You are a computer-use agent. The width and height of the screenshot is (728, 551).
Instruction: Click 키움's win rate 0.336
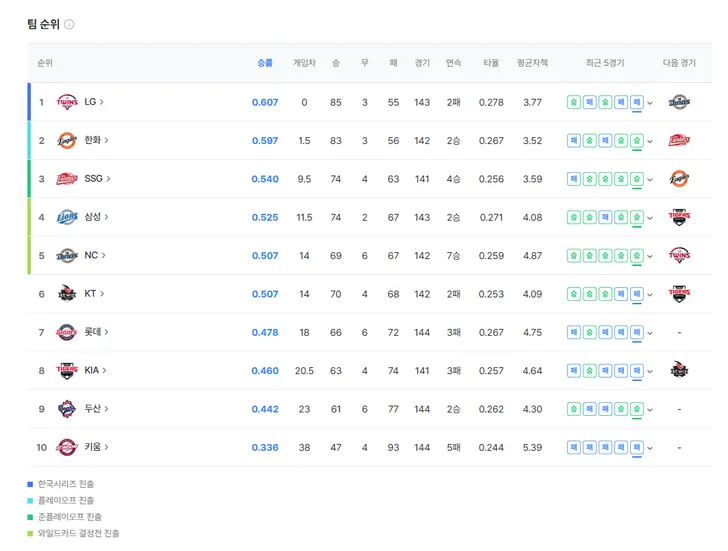(x=265, y=447)
